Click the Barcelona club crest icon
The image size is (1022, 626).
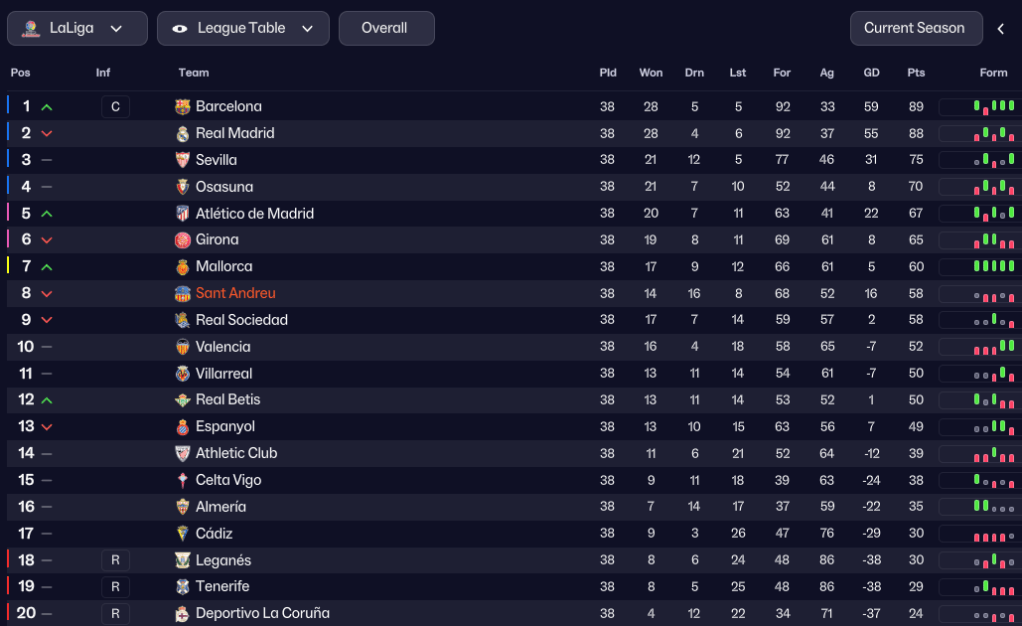[182, 107]
